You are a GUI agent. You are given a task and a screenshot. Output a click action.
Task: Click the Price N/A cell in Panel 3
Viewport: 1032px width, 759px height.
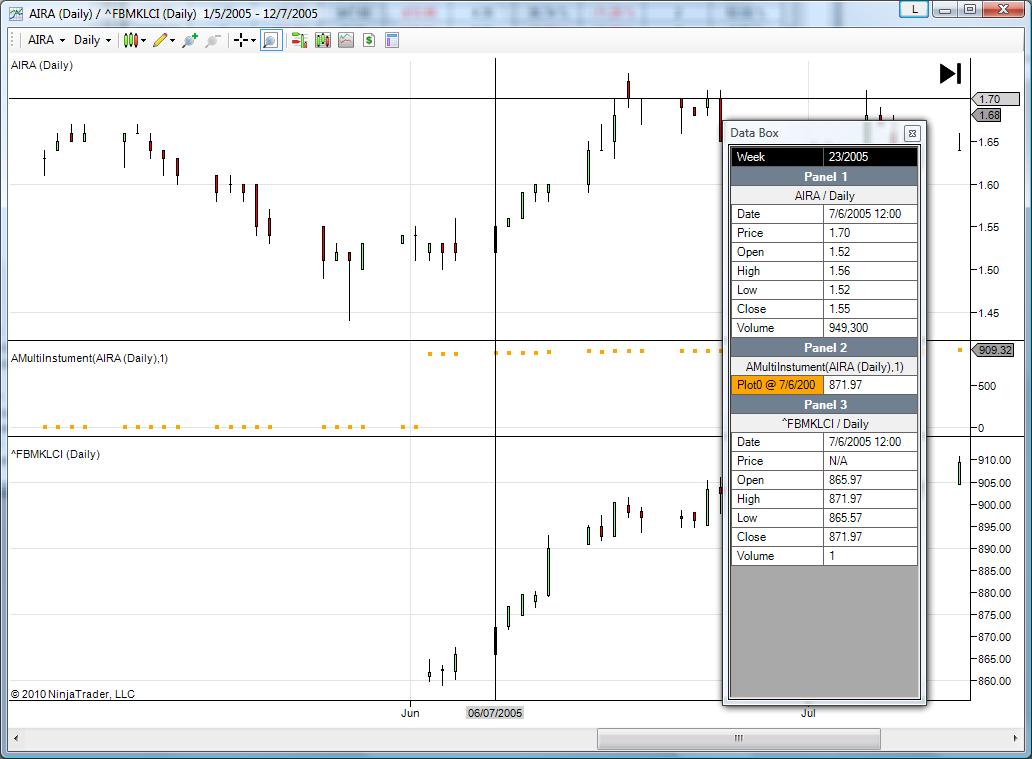(870, 461)
